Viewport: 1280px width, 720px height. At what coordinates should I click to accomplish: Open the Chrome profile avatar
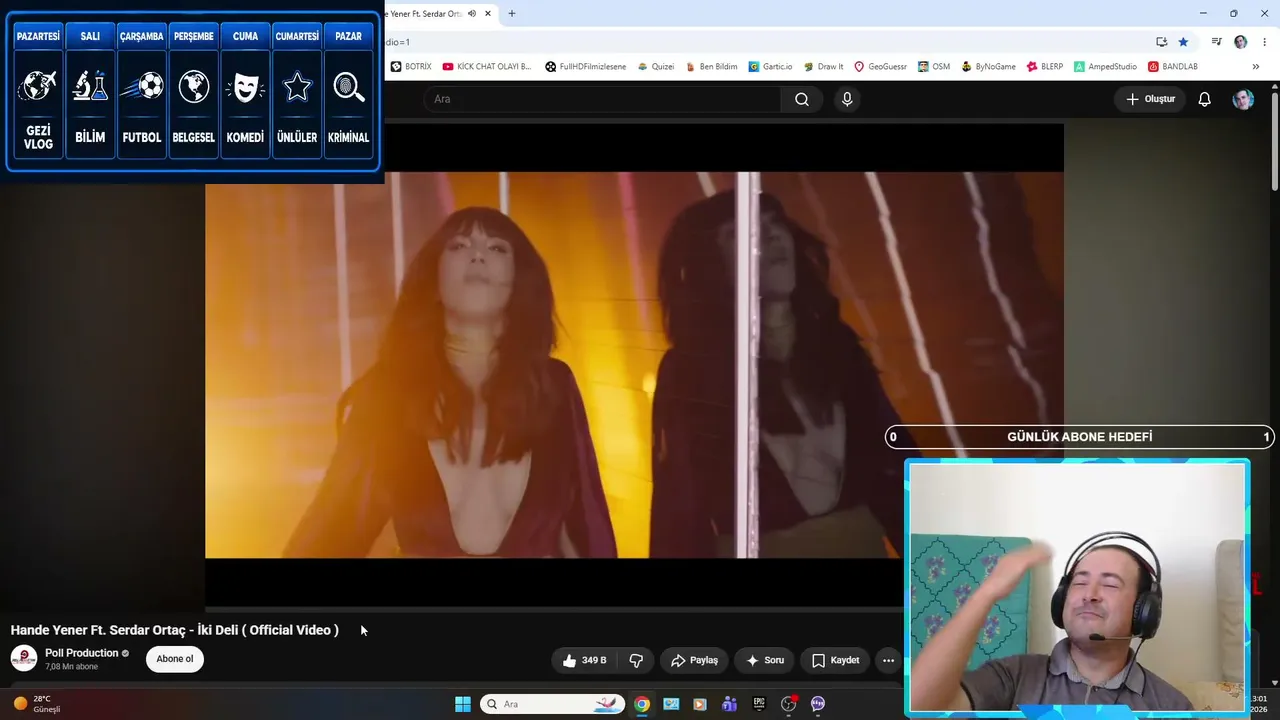(1241, 42)
